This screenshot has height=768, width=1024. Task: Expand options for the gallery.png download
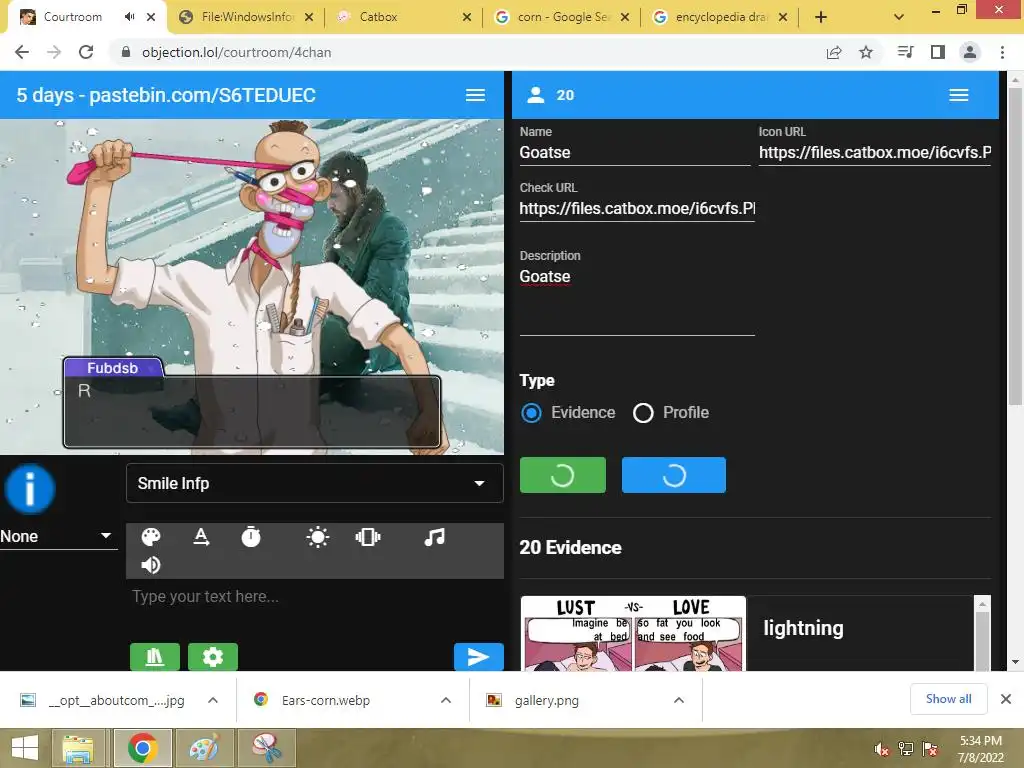679,700
